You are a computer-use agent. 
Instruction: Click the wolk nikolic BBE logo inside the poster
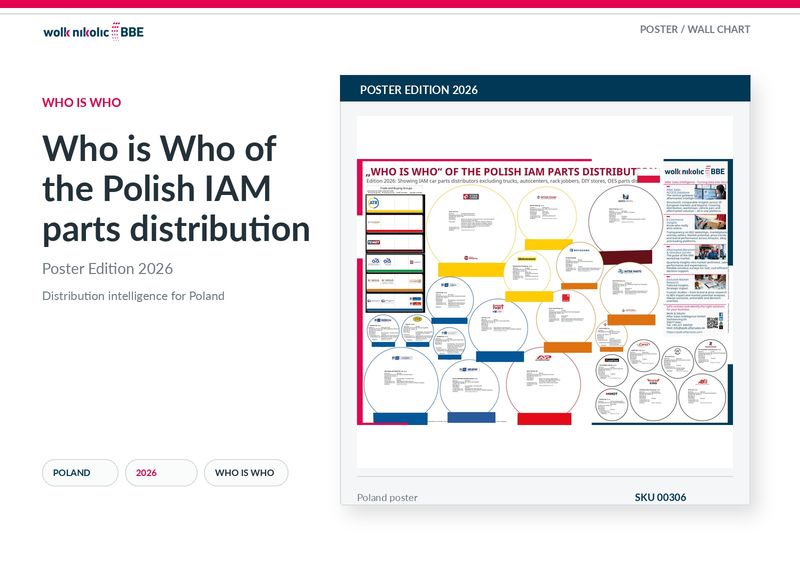[694, 171]
